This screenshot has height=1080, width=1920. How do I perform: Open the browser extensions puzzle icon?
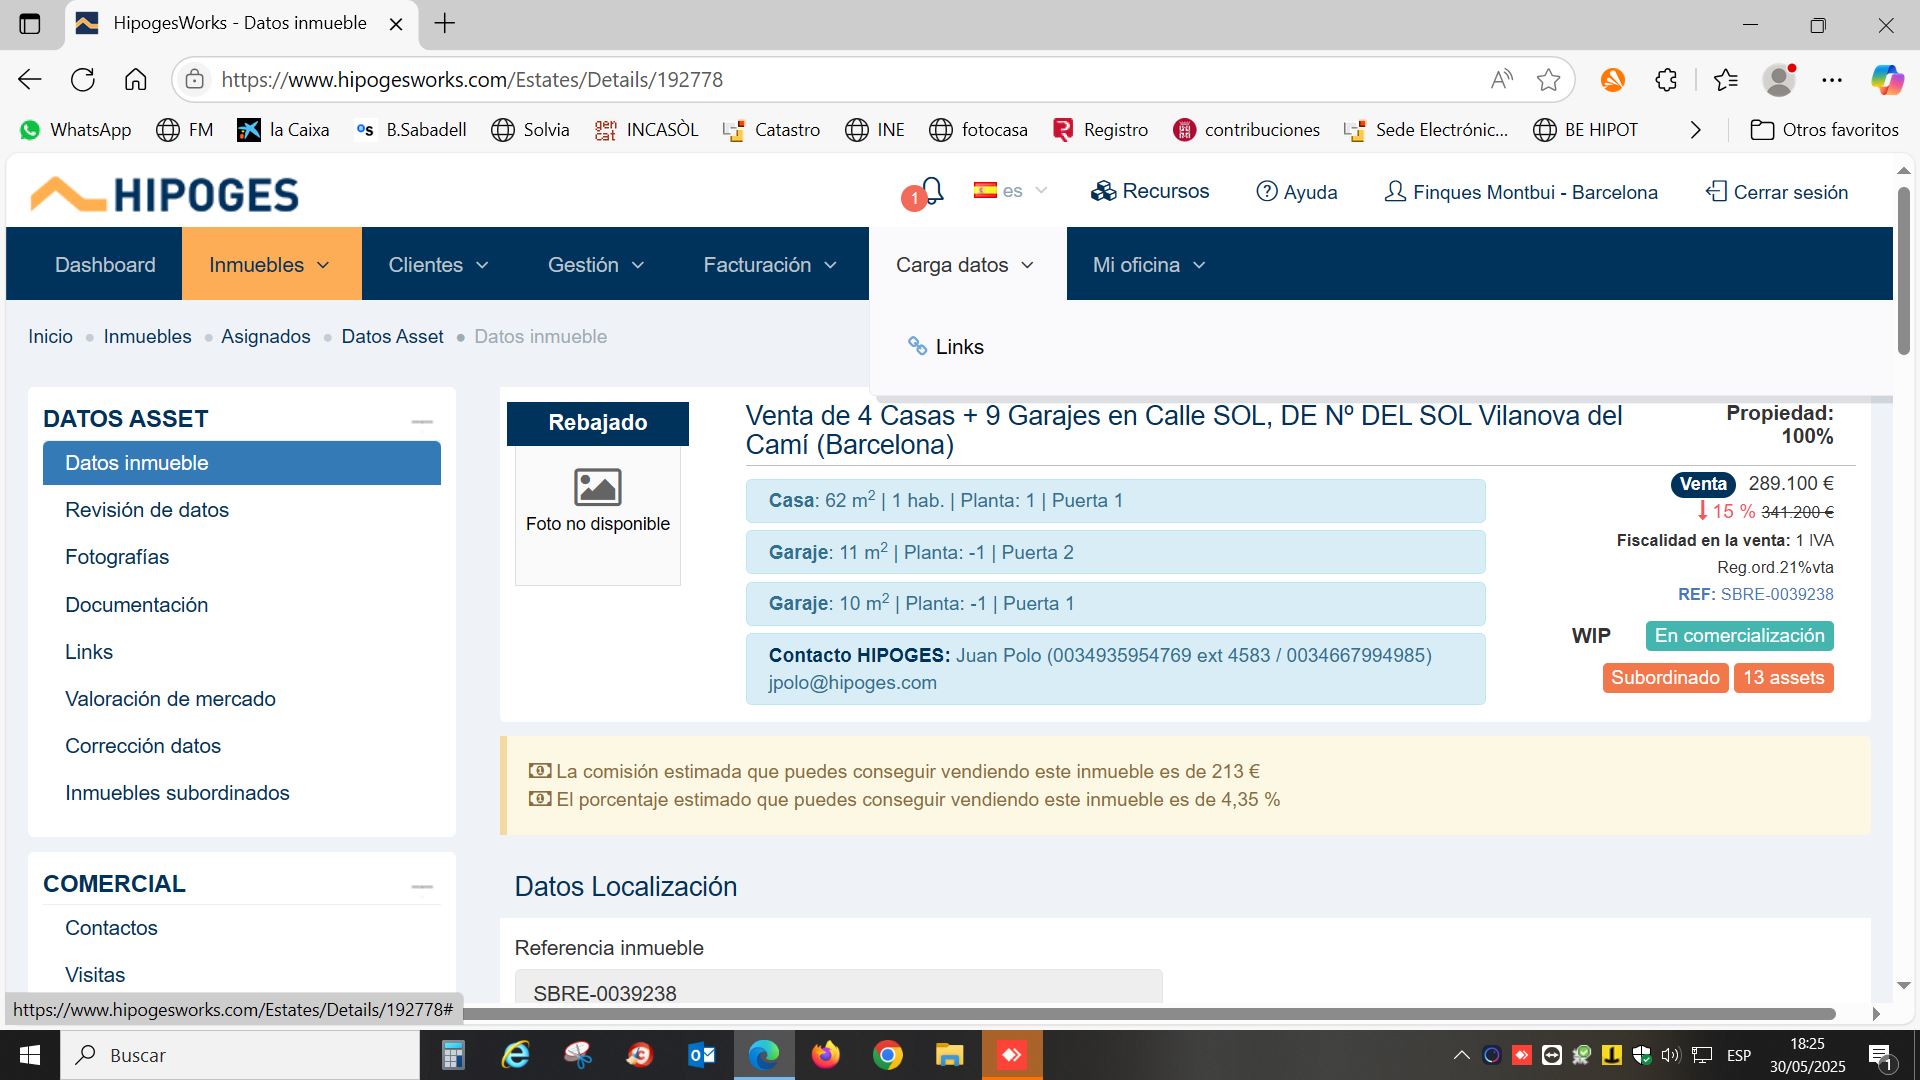point(1666,80)
